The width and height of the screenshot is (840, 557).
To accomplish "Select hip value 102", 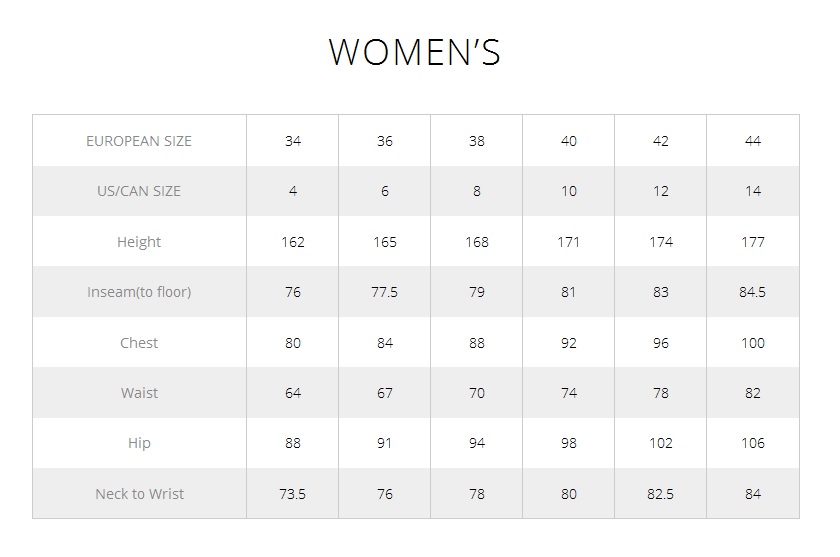I will [661, 443].
